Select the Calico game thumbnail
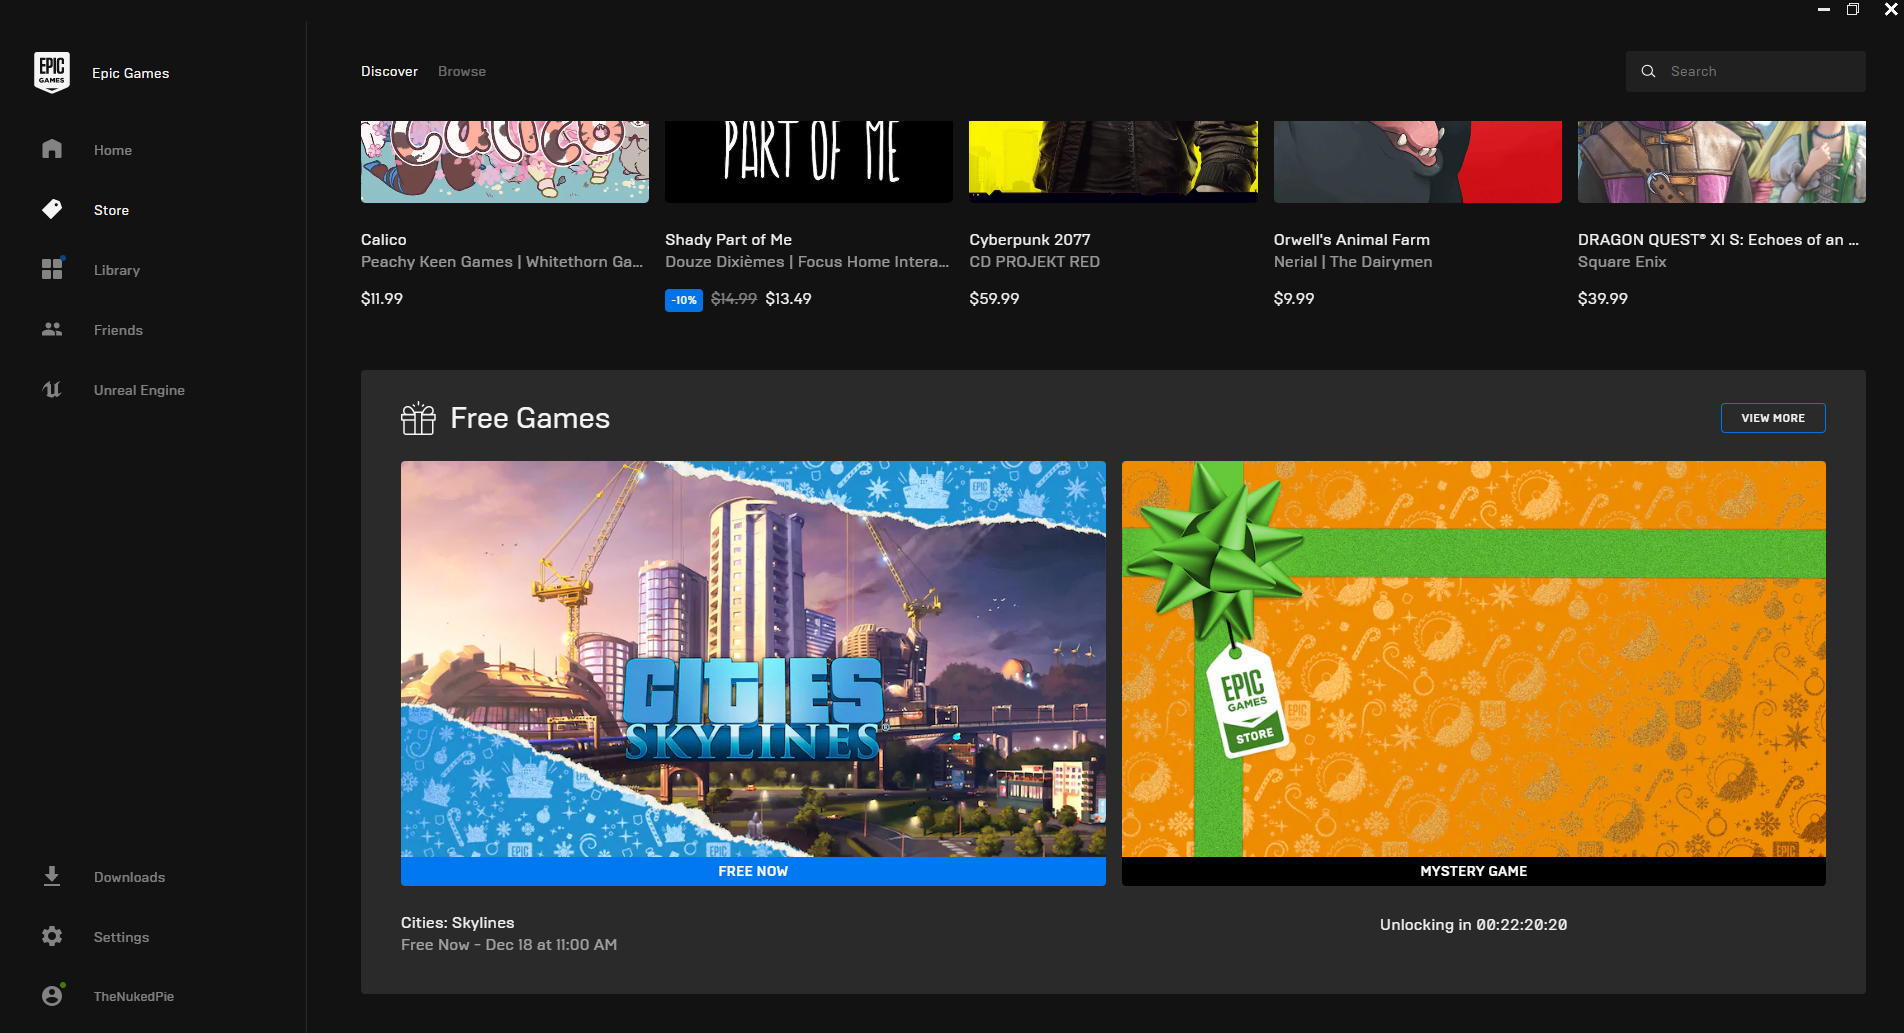 tap(504, 161)
